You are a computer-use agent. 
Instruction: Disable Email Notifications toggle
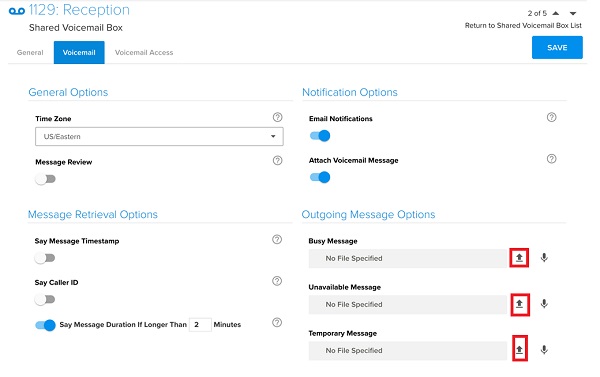pyautogui.click(x=320, y=136)
